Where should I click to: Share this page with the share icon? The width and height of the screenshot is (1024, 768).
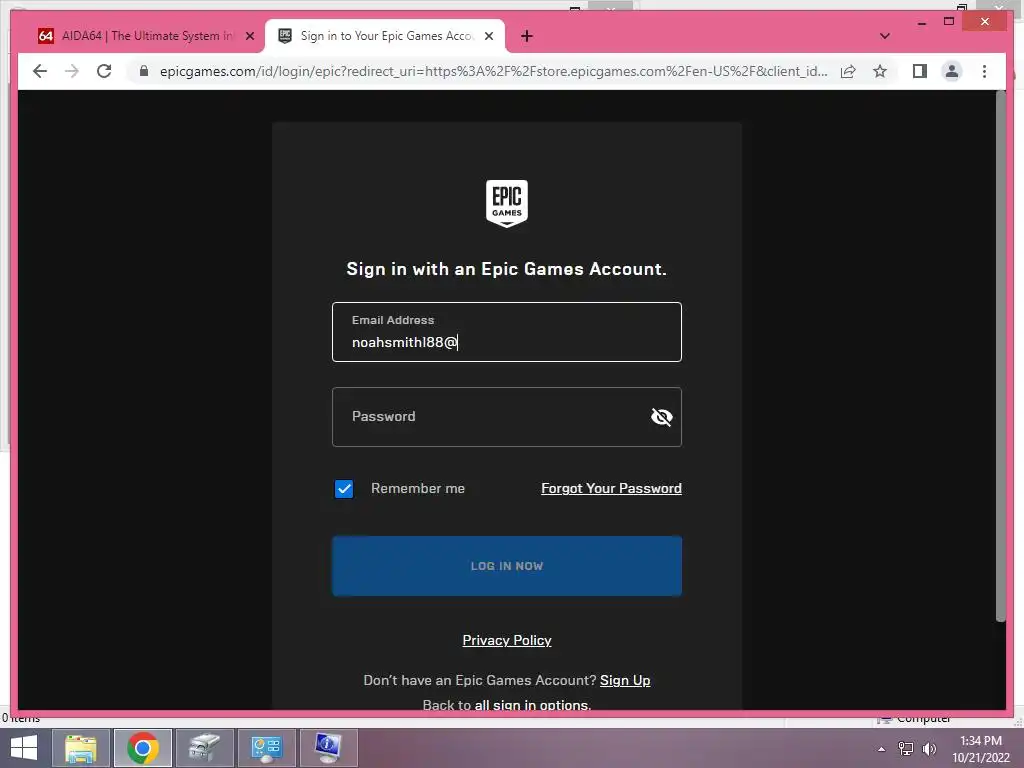click(x=848, y=71)
